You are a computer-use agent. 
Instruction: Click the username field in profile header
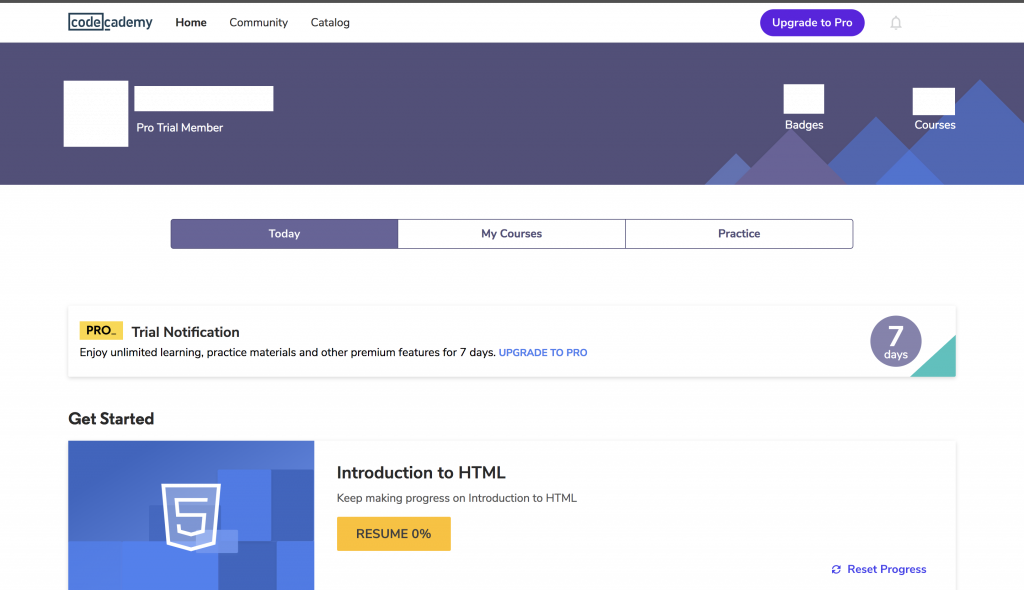pyautogui.click(x=204, y=99)
